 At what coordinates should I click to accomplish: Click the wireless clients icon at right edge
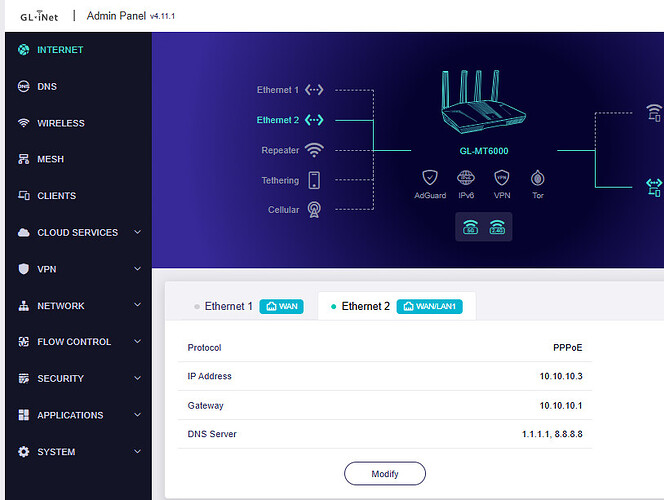point(654,113)
